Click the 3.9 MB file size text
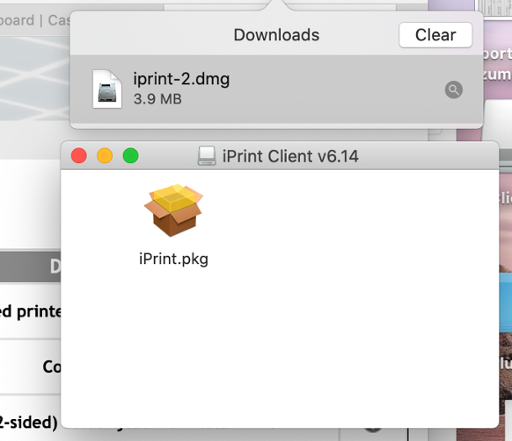This screenshot has width=512, height=441. point(158,99)
